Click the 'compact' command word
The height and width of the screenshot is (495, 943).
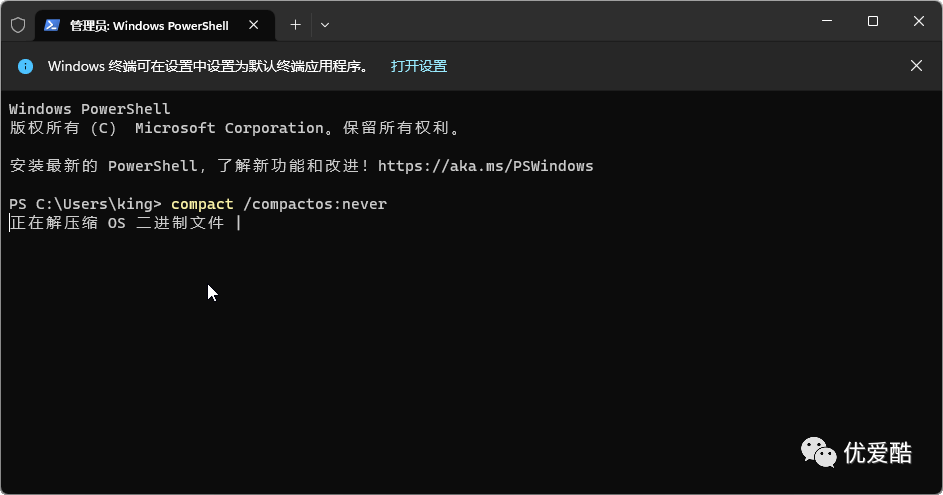[x=202, y=204]
